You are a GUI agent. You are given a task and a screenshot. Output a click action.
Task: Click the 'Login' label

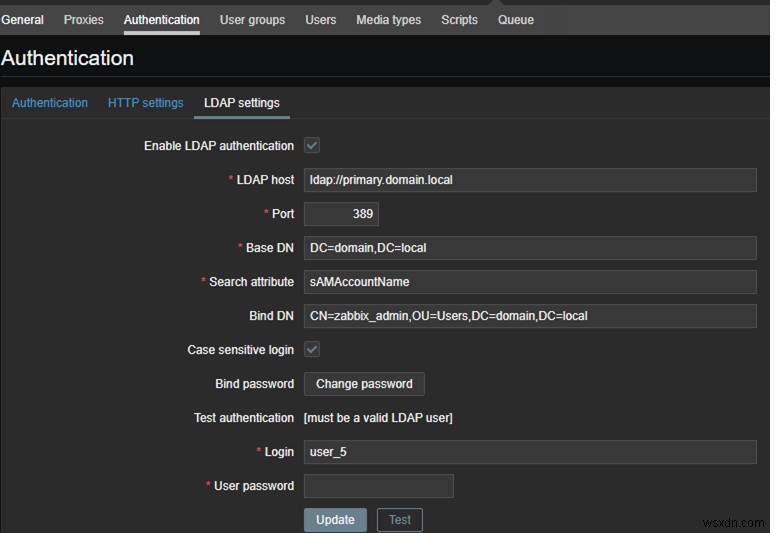[x=279, y=452]
